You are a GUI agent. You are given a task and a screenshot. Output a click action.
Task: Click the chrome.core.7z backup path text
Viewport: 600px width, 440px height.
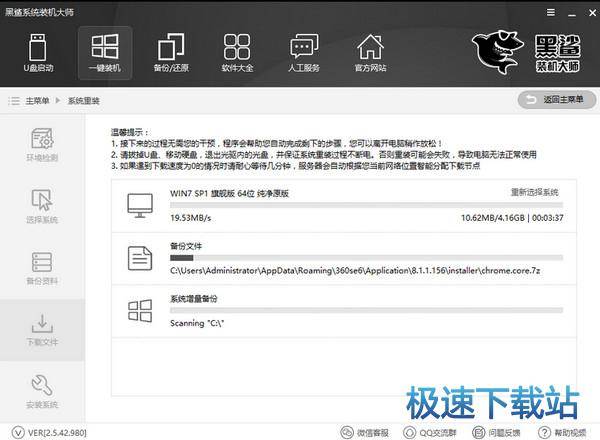click(x=355, y=271)
